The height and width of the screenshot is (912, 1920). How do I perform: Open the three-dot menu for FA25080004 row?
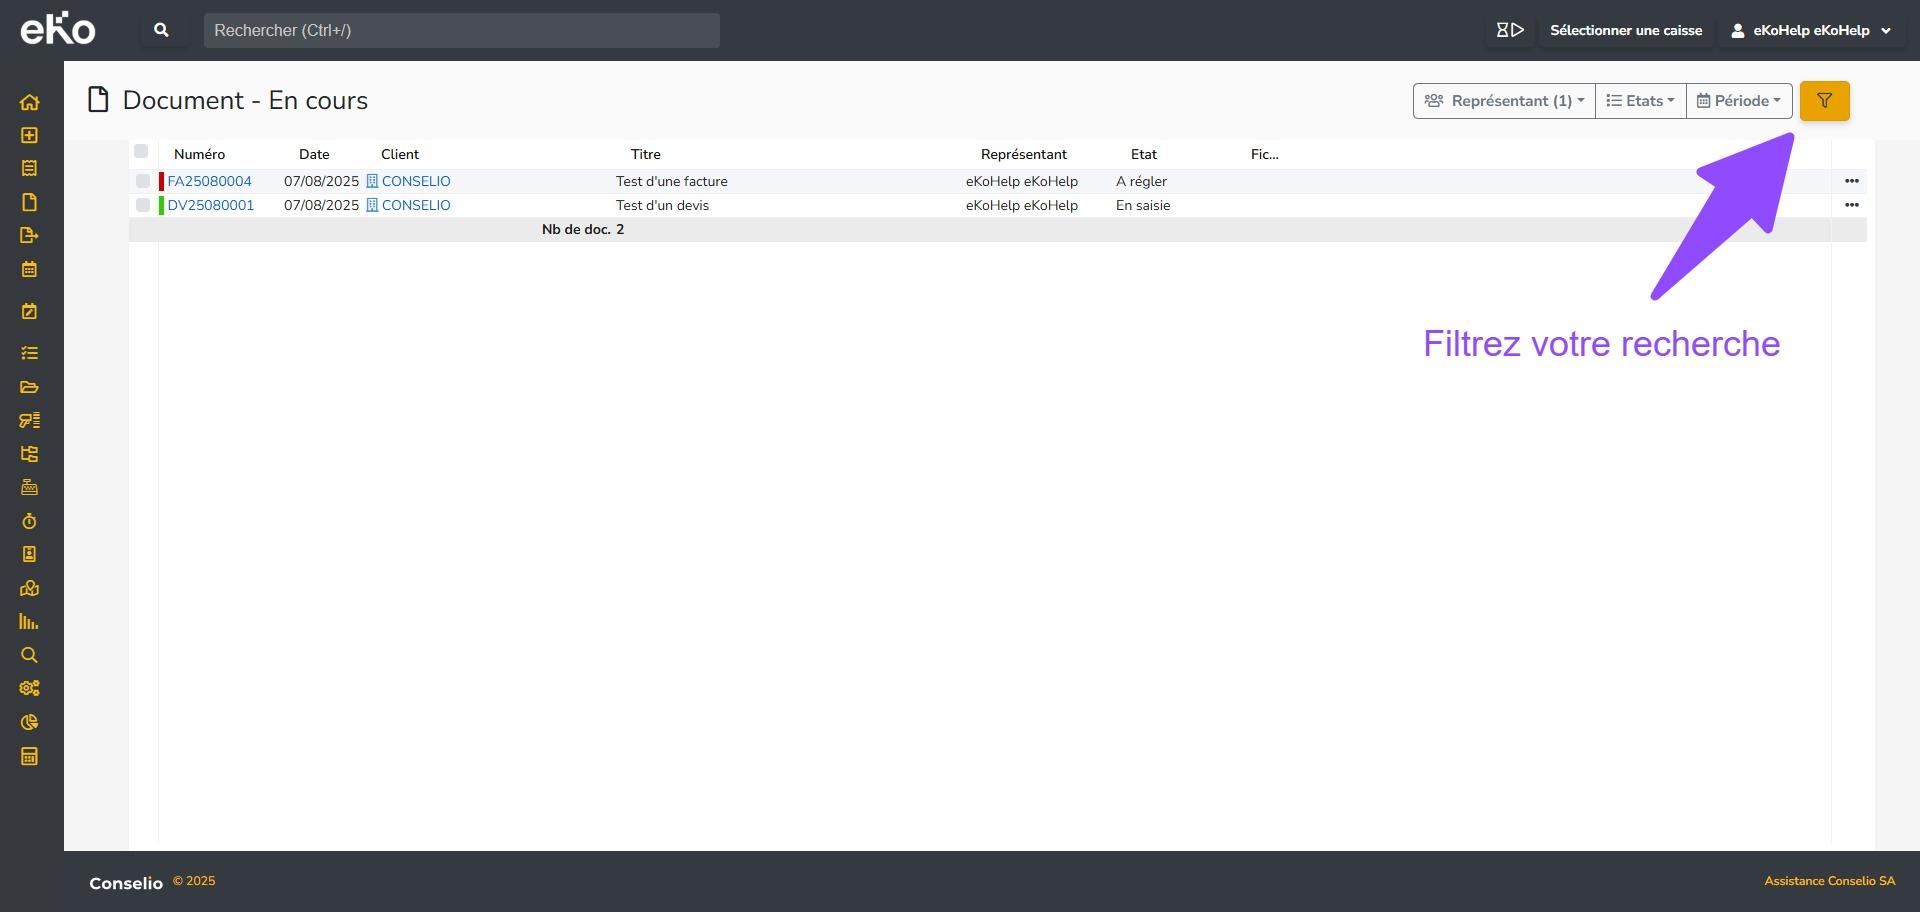point(1851,181)
